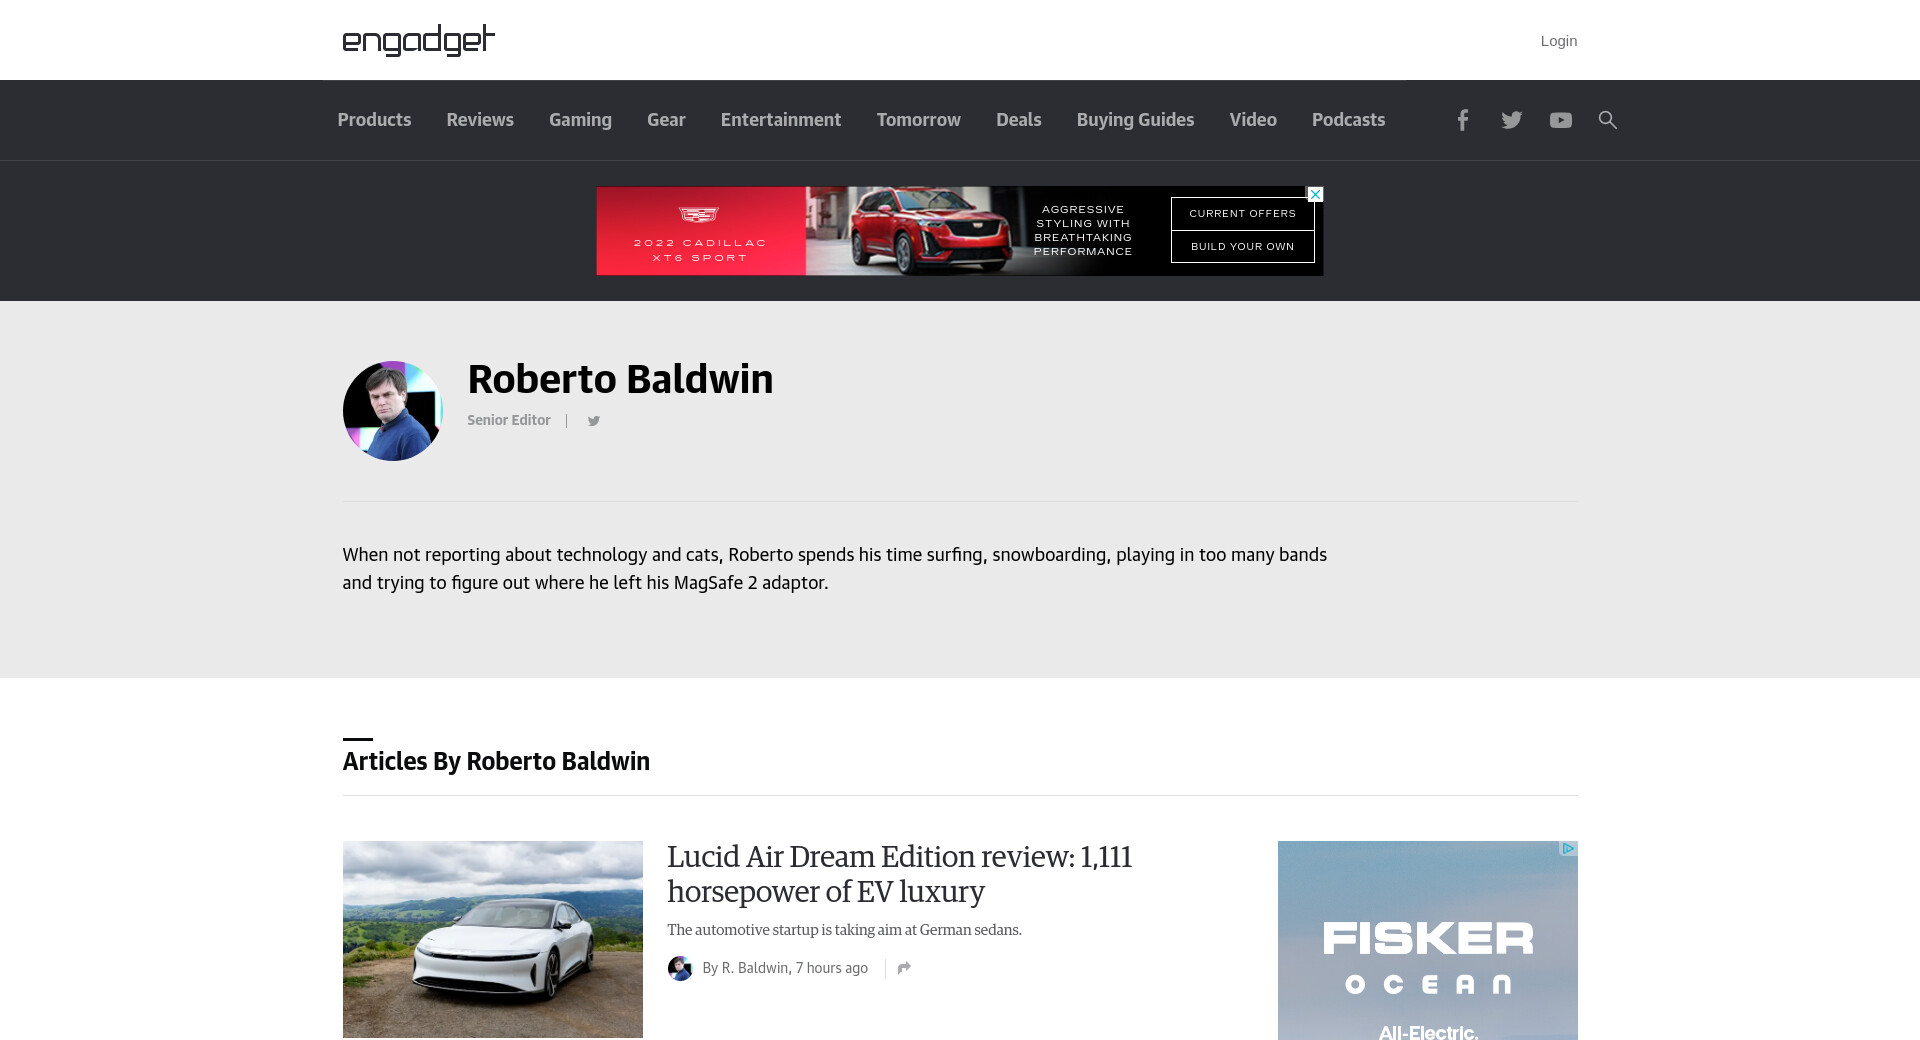Share the Lucid Air article
Viewport: 1920px width, 1040px height.
pyautogui.click(x=904, y=968)
